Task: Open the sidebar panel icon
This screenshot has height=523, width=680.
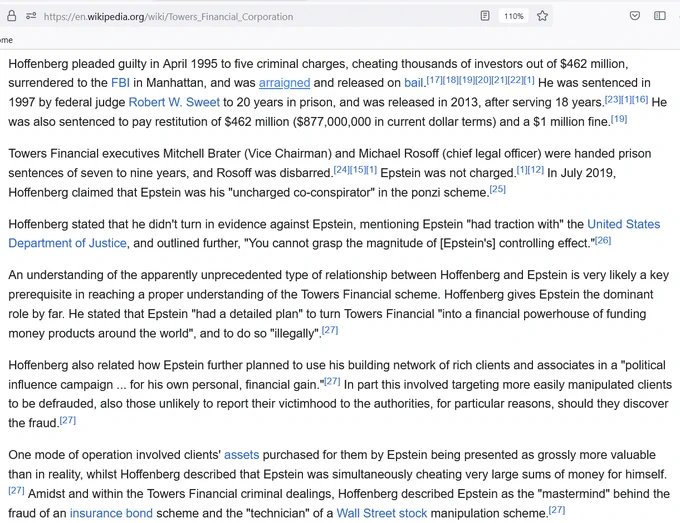Action: [x=660, y=16]
